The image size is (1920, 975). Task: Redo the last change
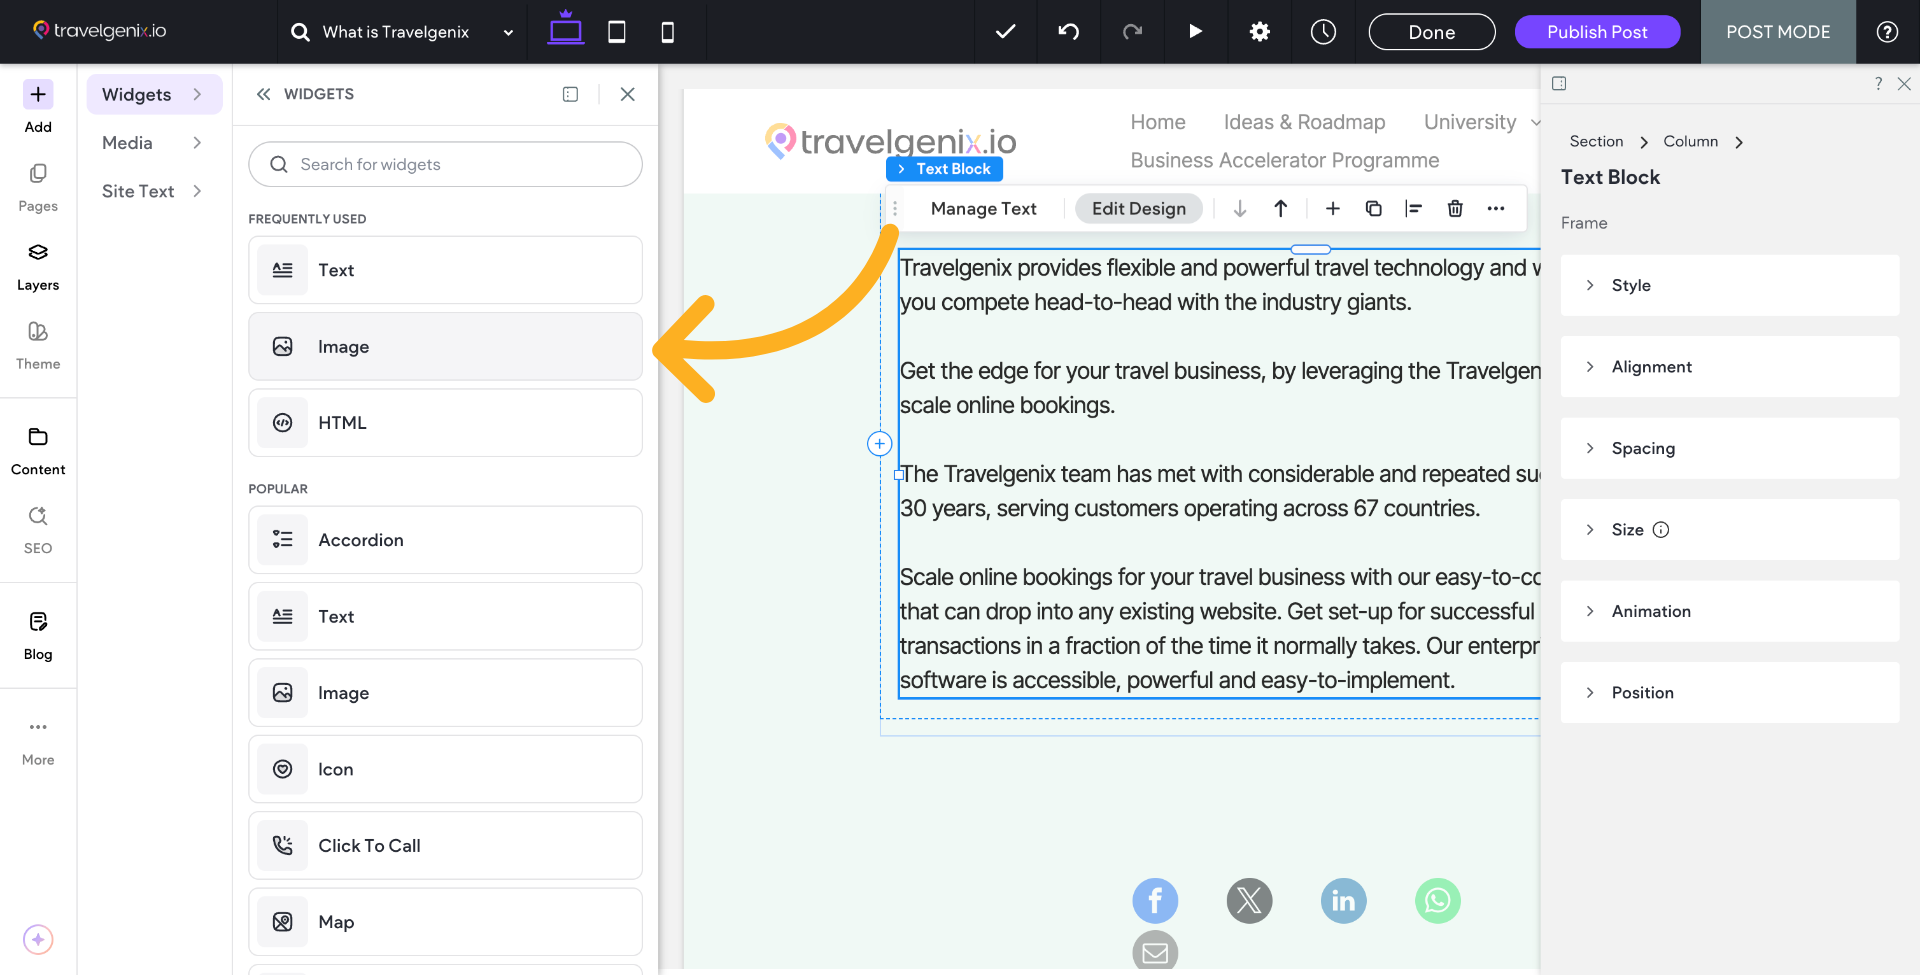tap(1132, 31)
